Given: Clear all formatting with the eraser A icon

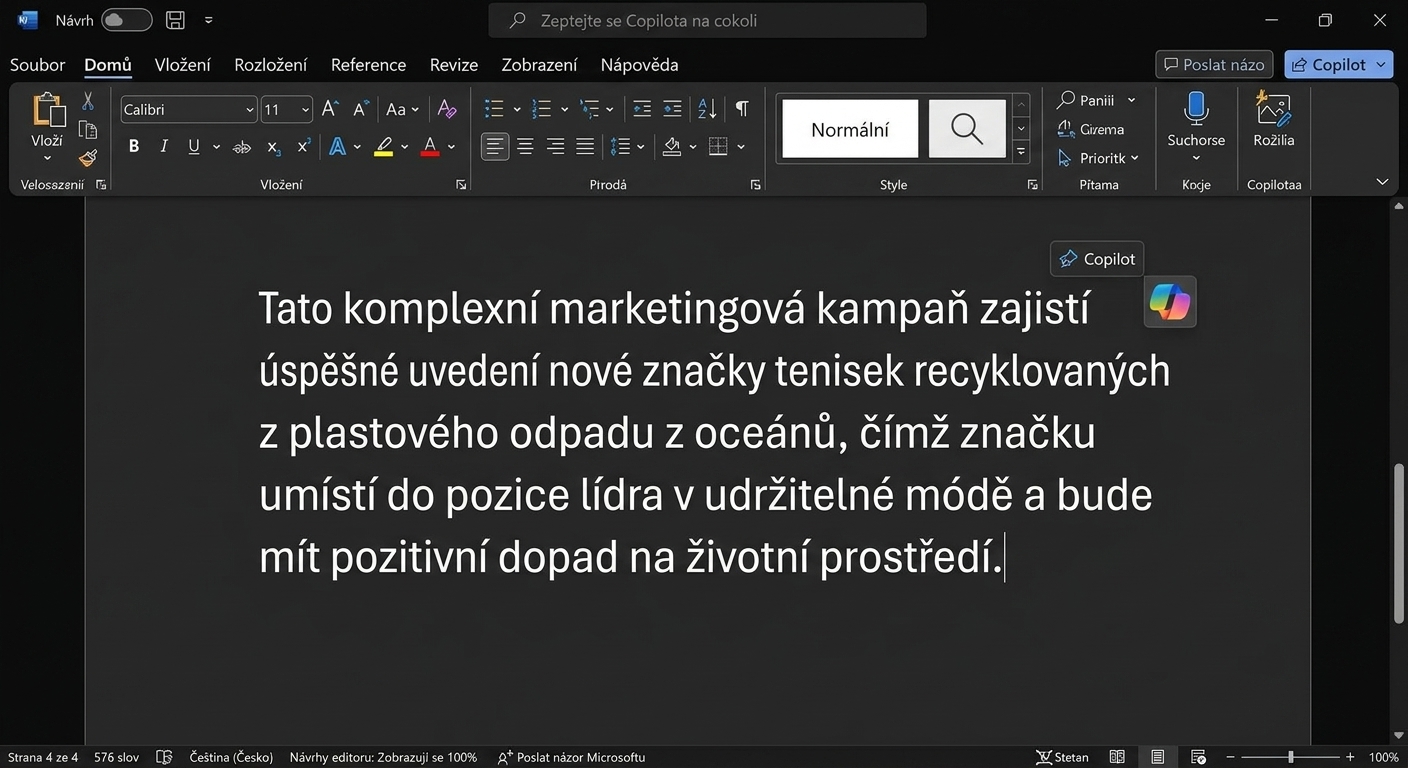Looking at the screenshot, I should click(x=447, y=109).
